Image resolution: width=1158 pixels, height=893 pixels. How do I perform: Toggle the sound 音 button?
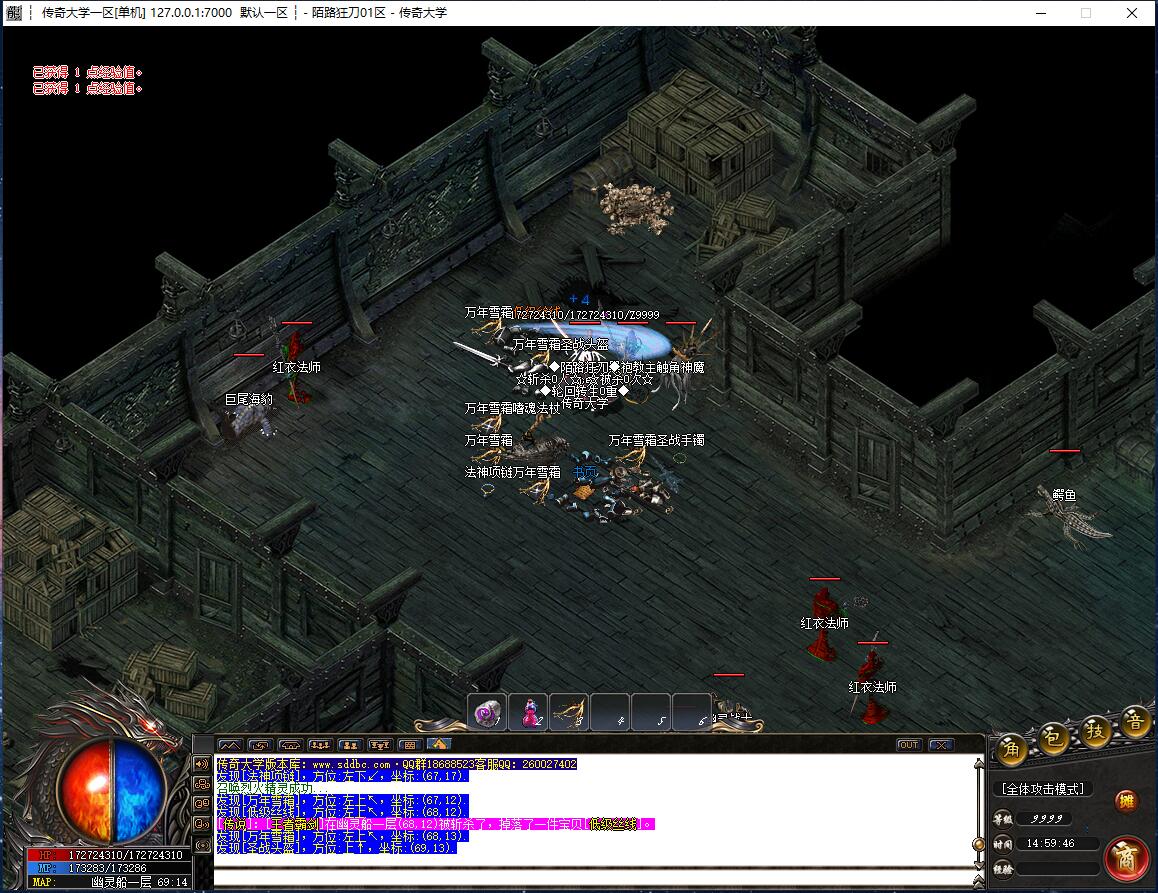(x=1135, y=722)
